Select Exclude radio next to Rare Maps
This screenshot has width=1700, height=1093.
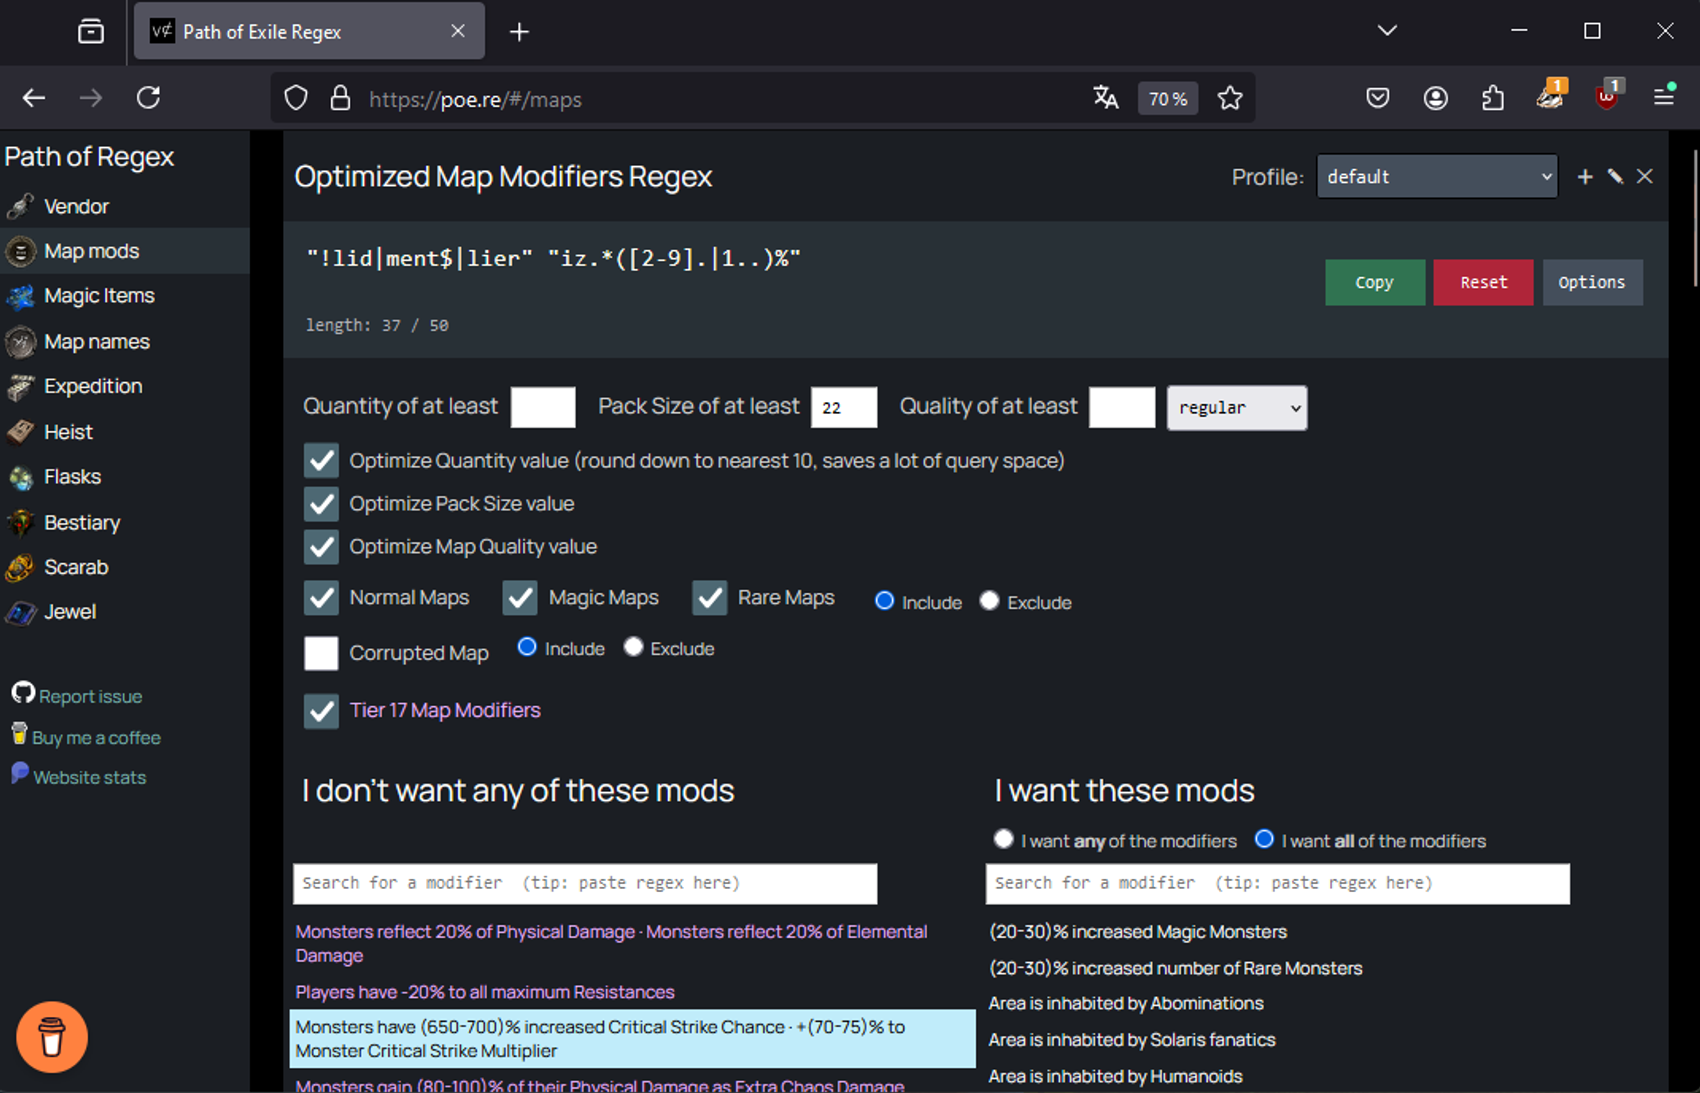(x=989, y=600)
